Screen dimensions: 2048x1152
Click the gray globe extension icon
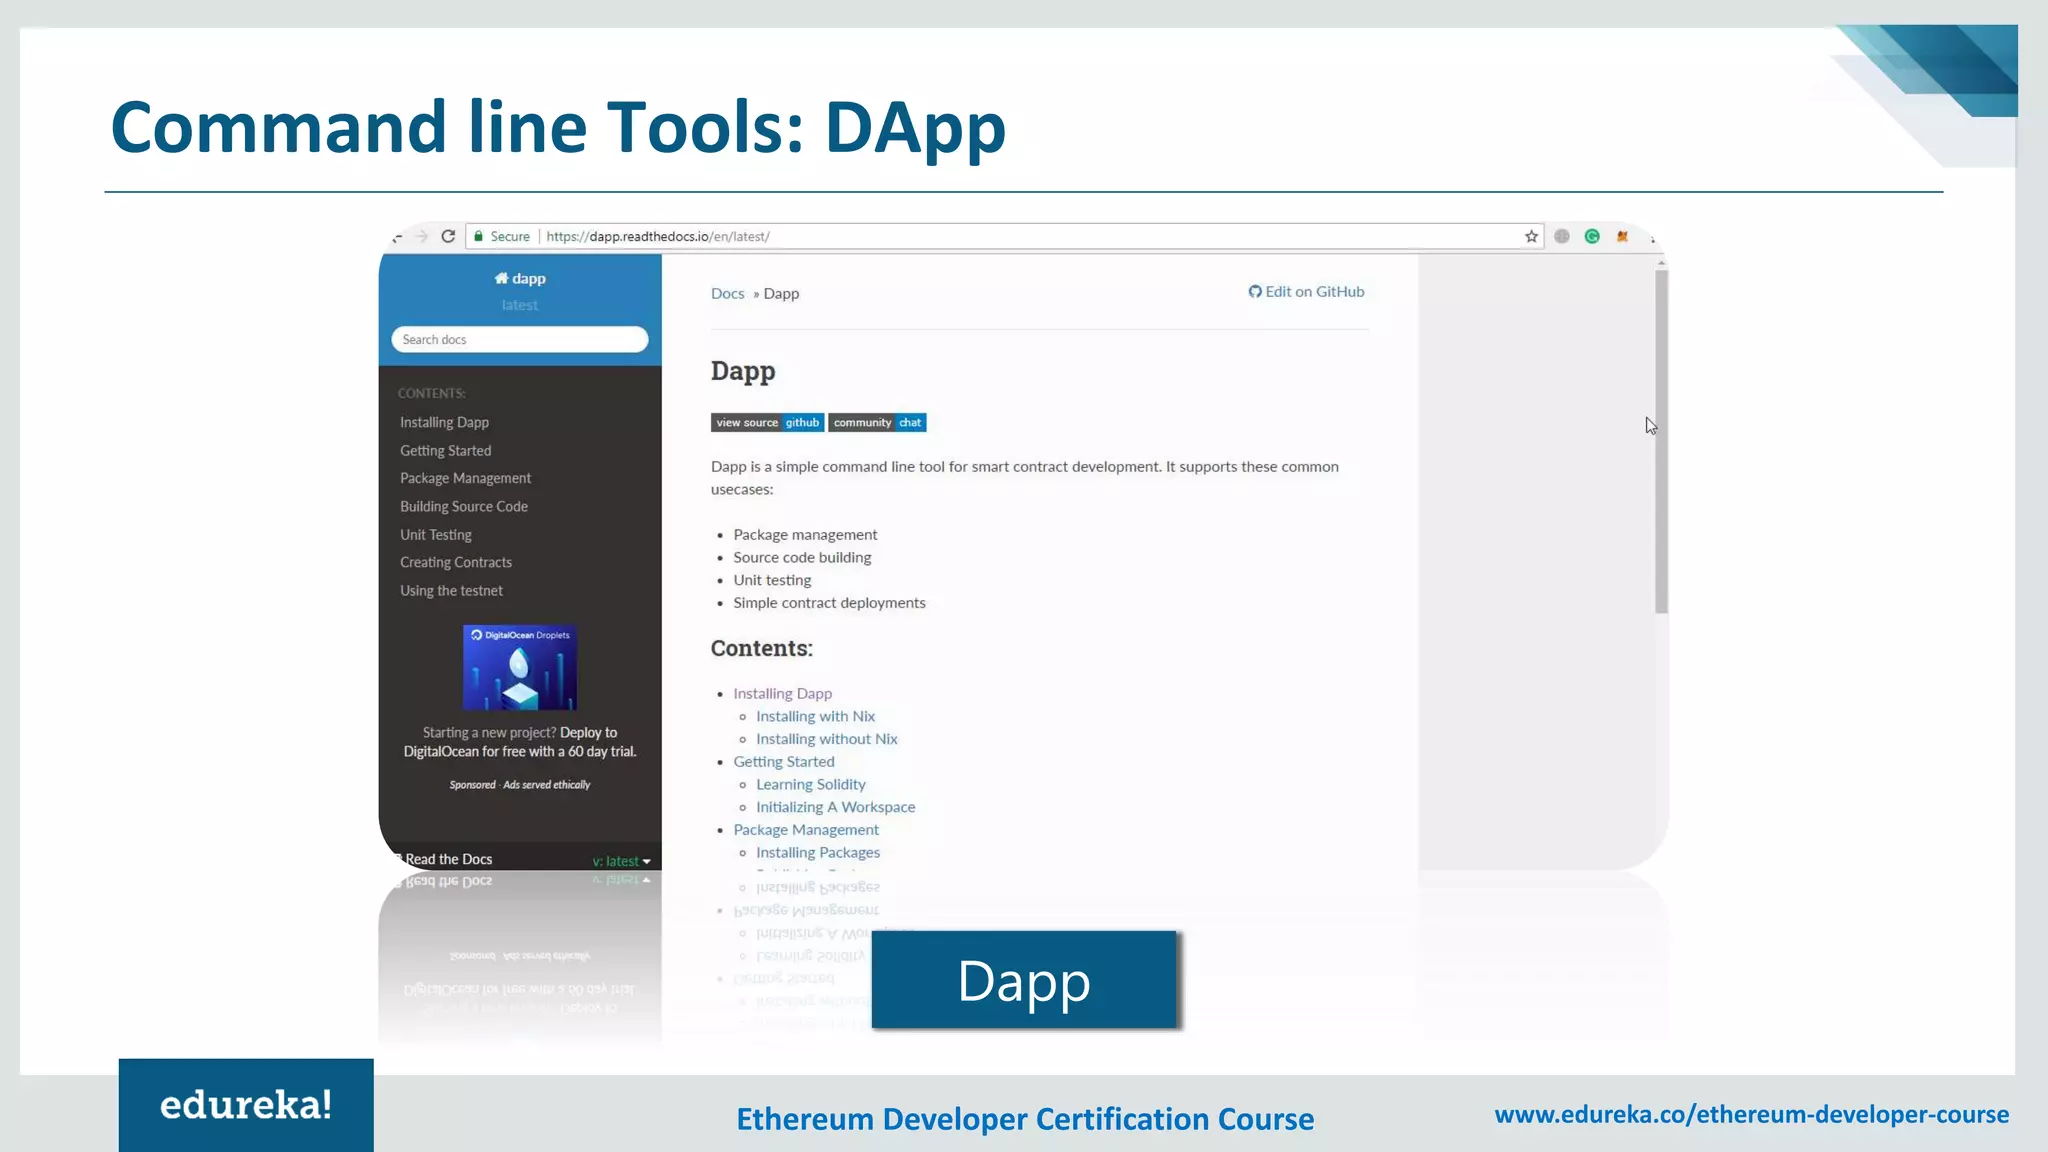(x=1562, y=237)
